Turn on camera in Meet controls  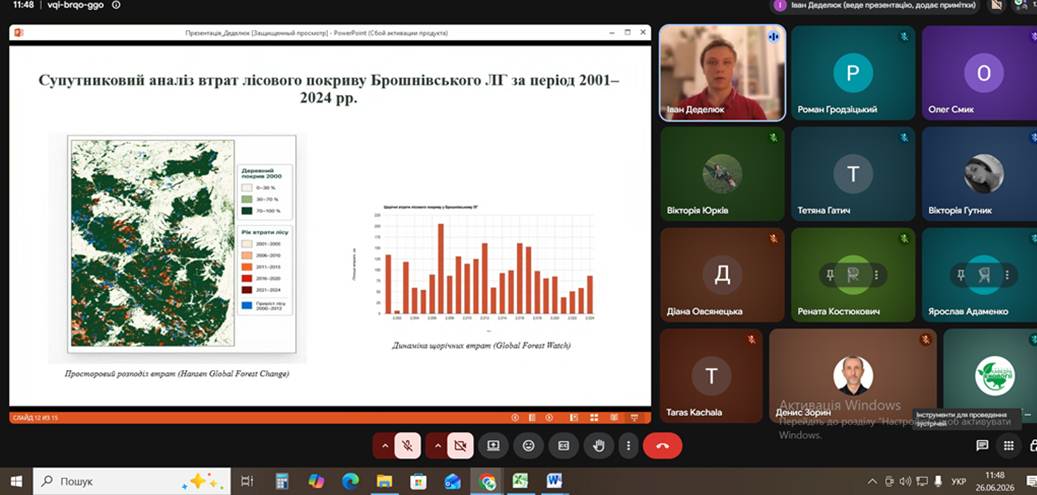[x=460, y=446]
